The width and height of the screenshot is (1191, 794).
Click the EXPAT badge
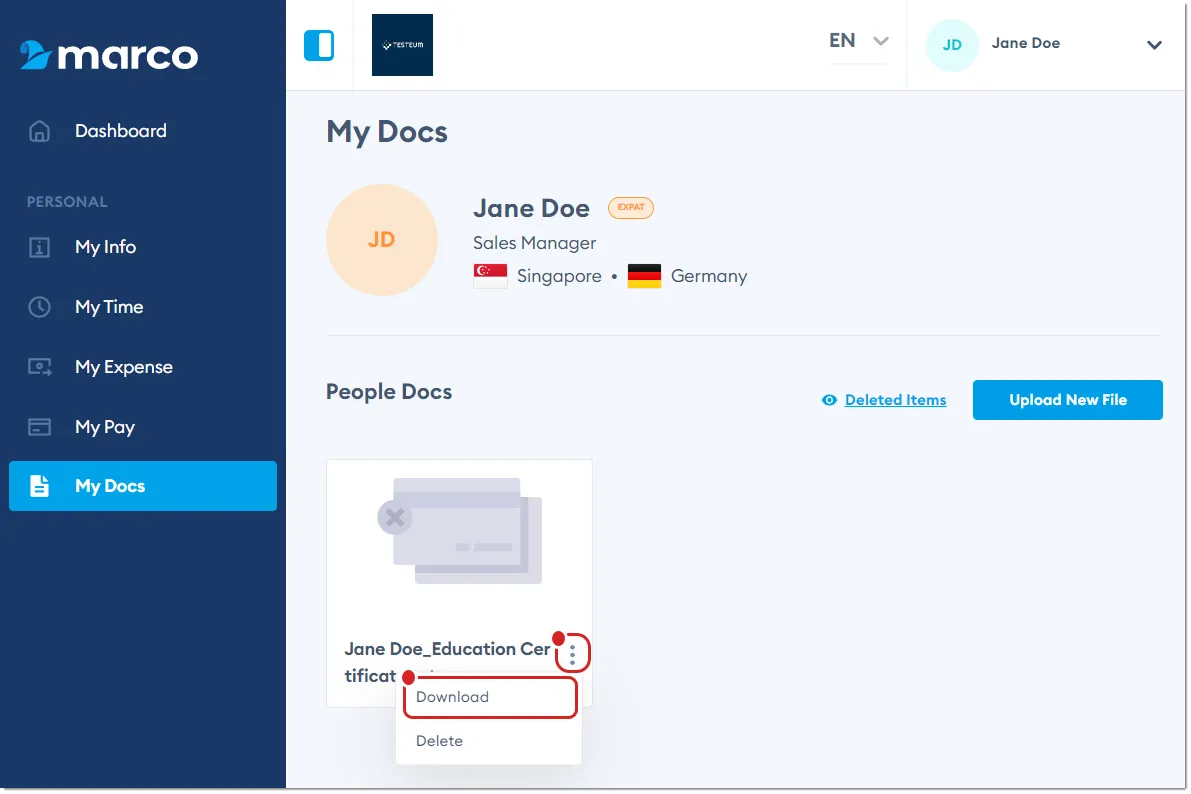[630, 207]
